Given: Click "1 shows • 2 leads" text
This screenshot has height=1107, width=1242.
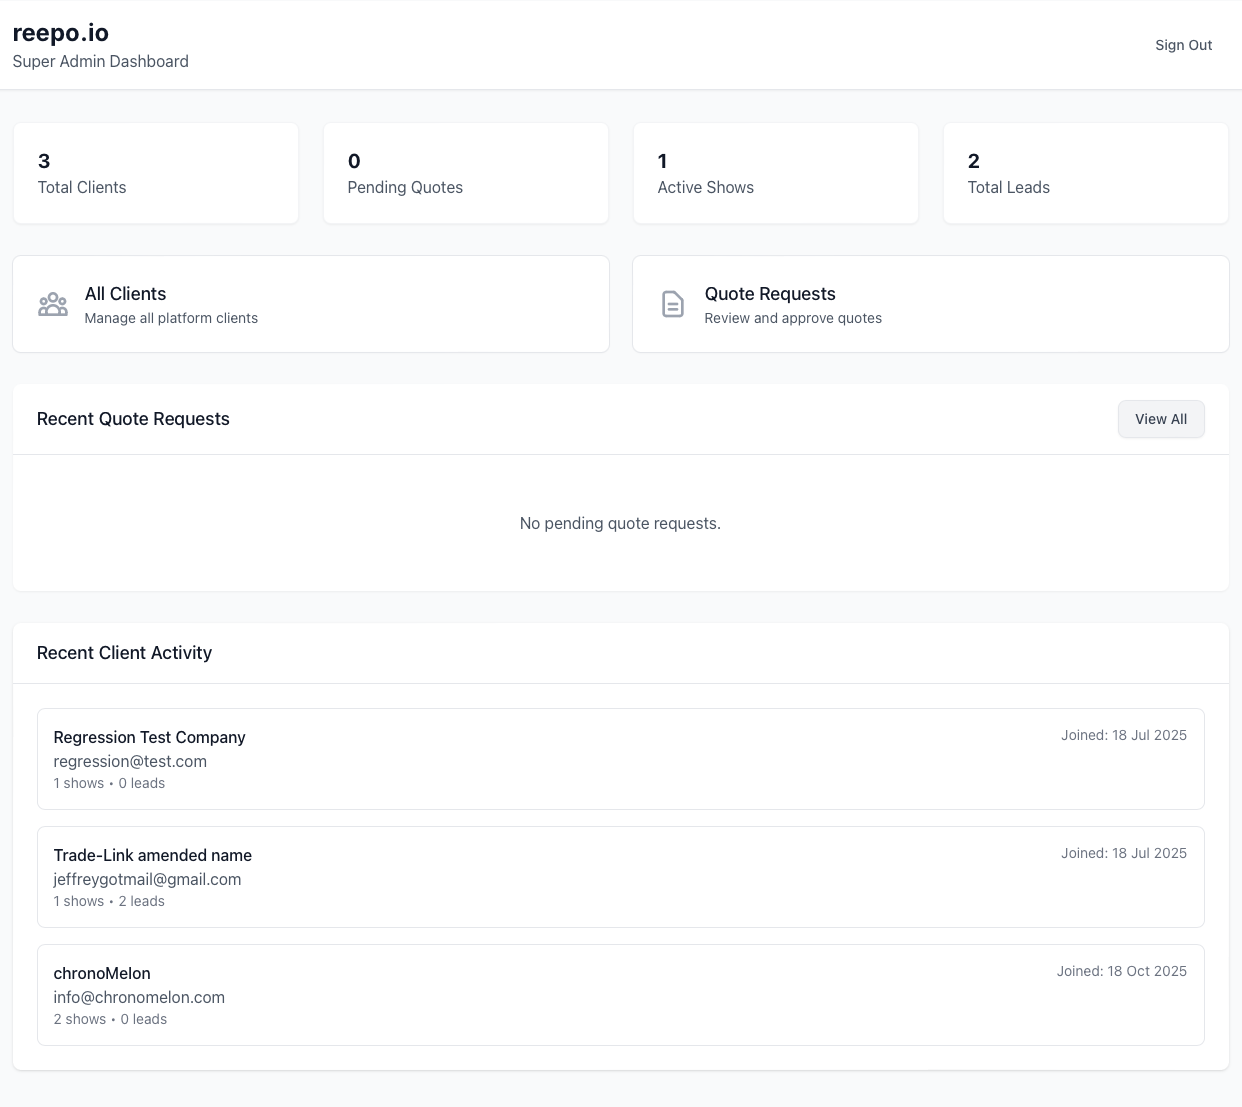Looking at the screenshot, I should point(109,901).
